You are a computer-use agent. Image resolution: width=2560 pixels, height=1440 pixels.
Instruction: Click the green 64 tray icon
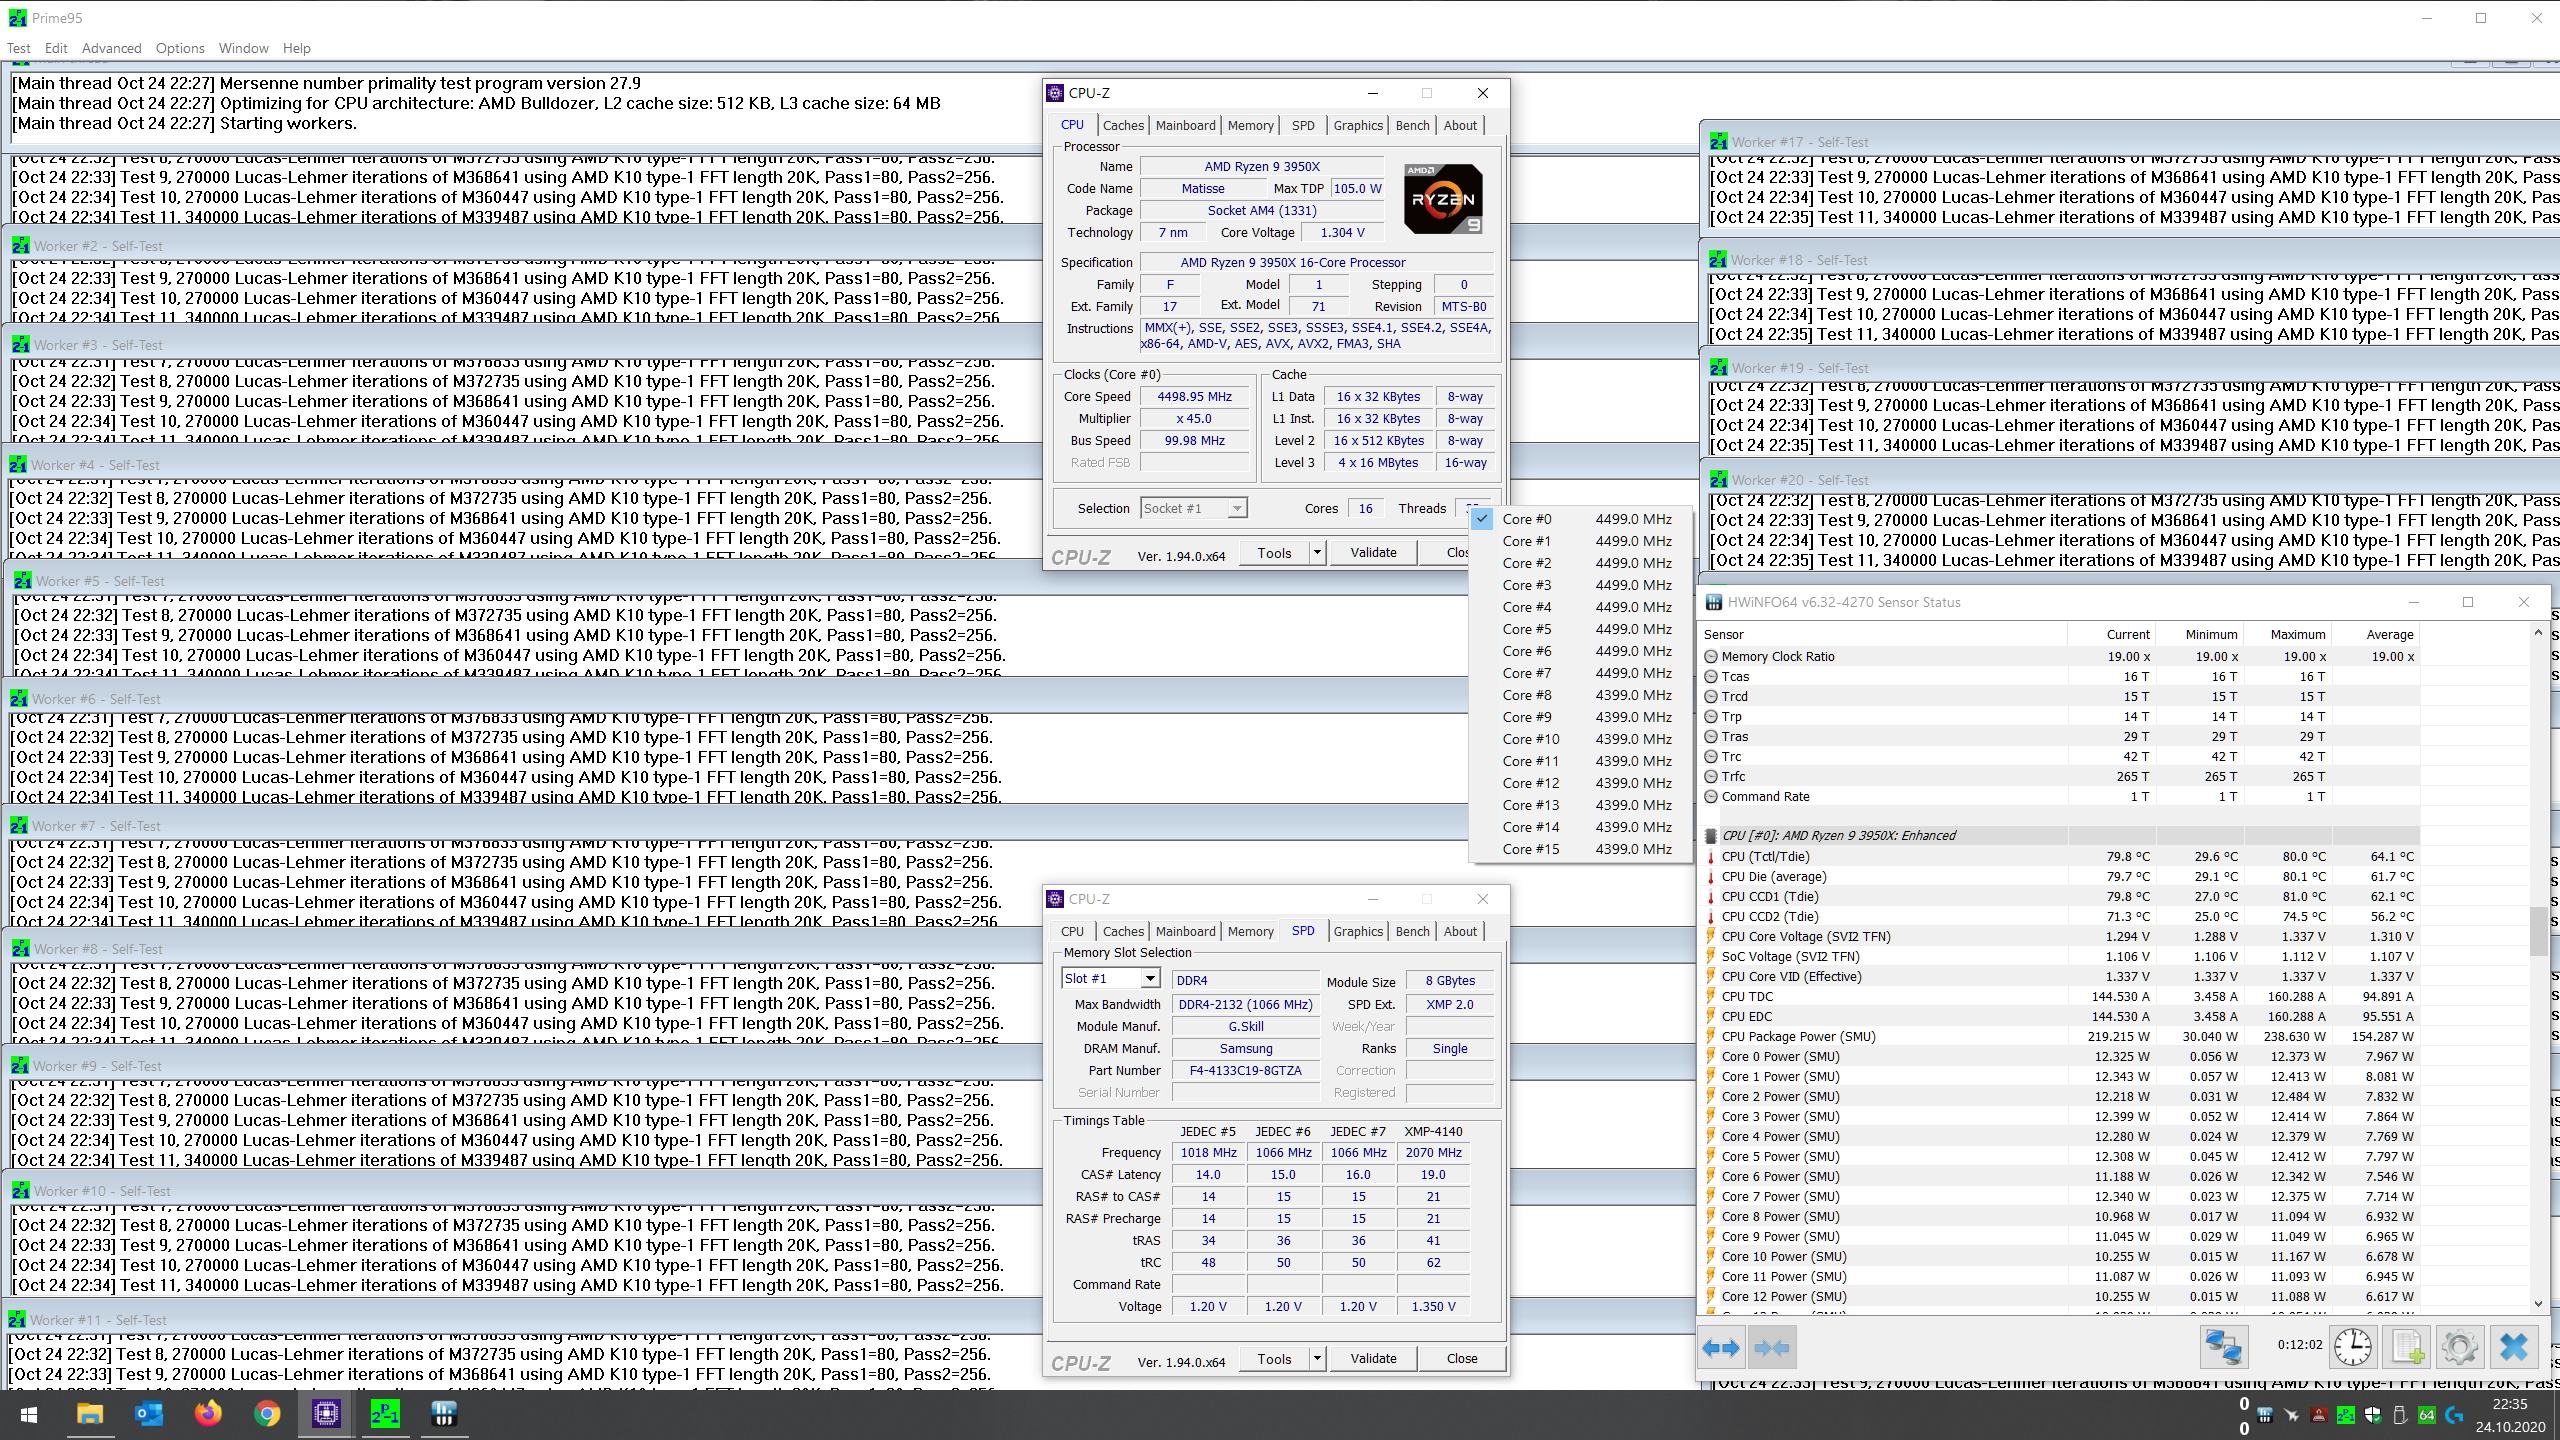tap(2426, 1415)
